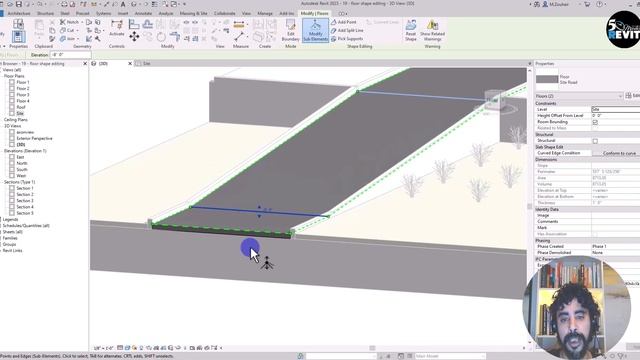Screen dimensions: 640x360
Task: Click Activate controls icon
Action: coord(117,28)
